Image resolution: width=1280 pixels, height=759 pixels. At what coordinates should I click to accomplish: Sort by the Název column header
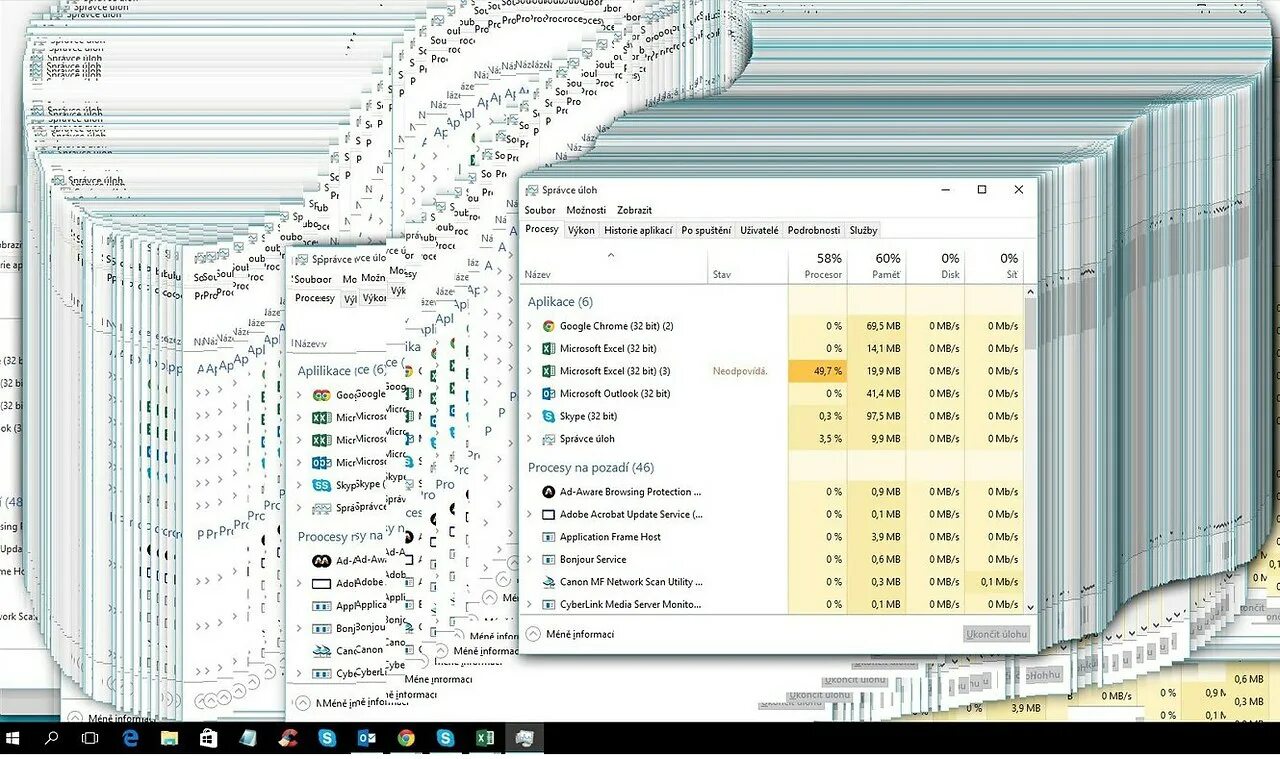[615, 265]
